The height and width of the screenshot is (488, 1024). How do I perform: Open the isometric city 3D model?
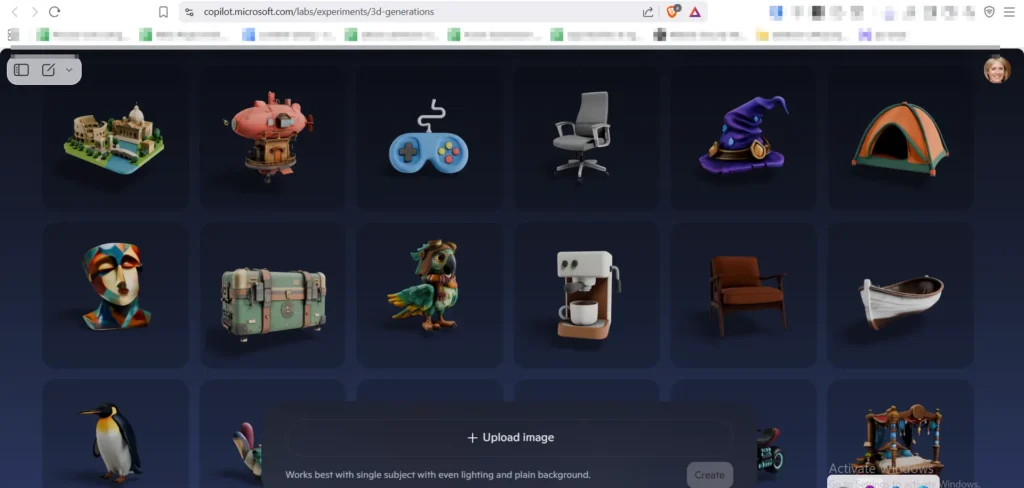tap(116, 137)
